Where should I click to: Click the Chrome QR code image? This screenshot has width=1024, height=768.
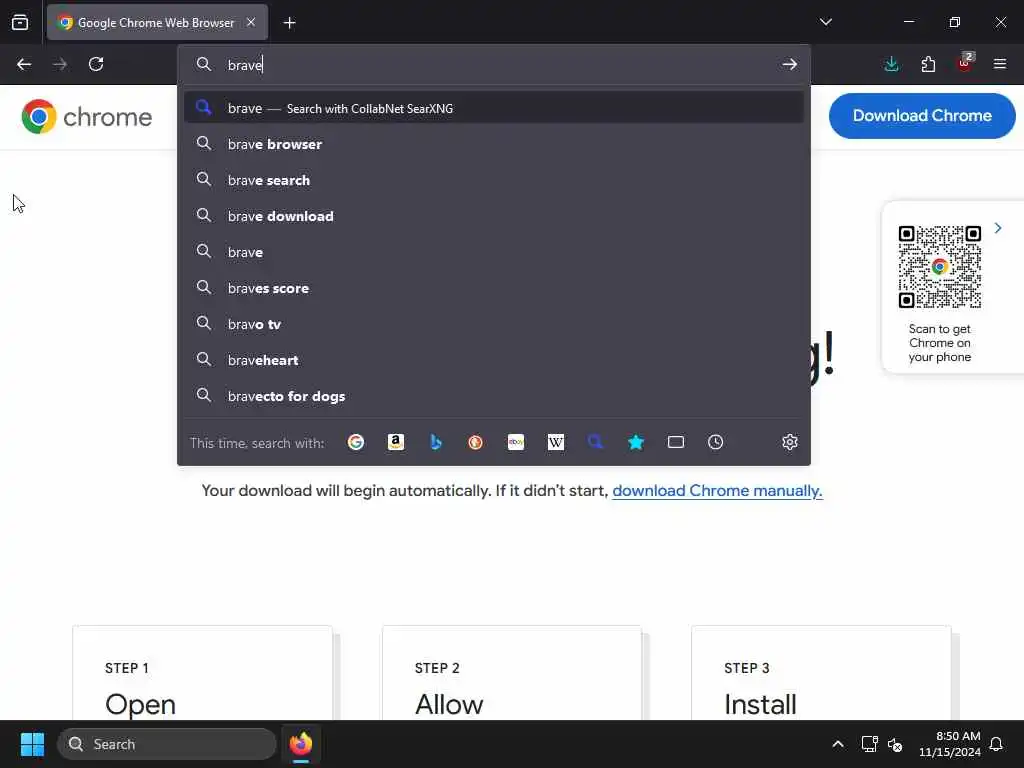940,266
